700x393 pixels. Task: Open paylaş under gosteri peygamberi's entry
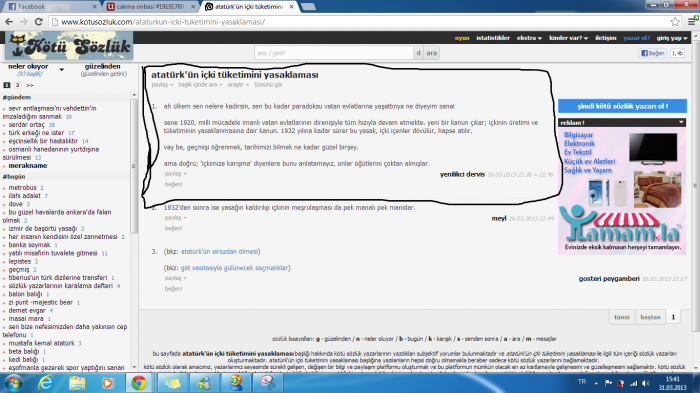point(175,278)
